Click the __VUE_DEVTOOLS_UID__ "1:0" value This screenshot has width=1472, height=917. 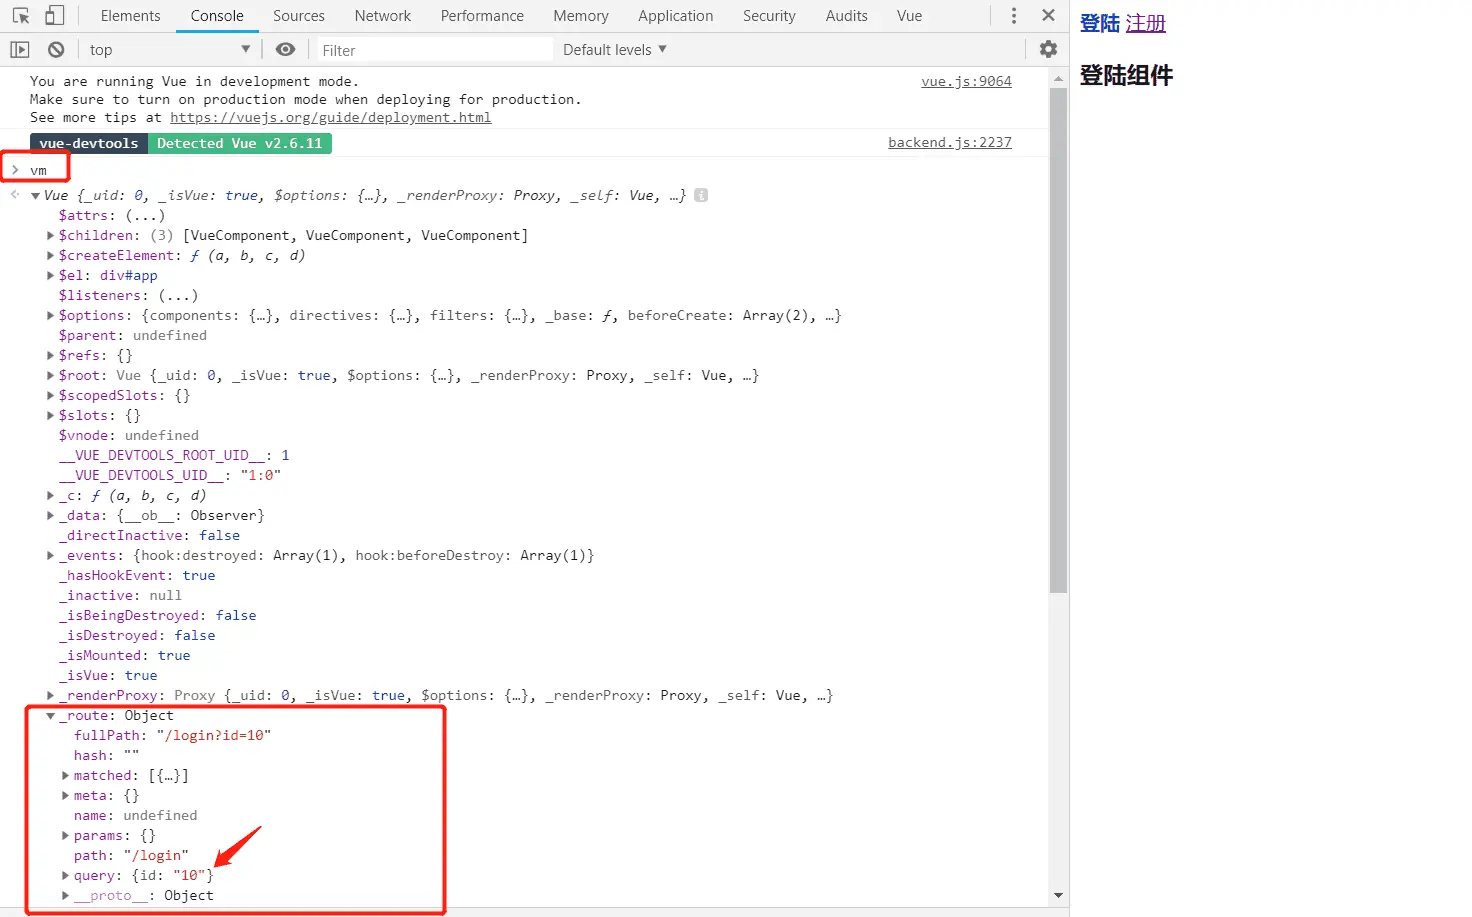click(x=260, y=475)
